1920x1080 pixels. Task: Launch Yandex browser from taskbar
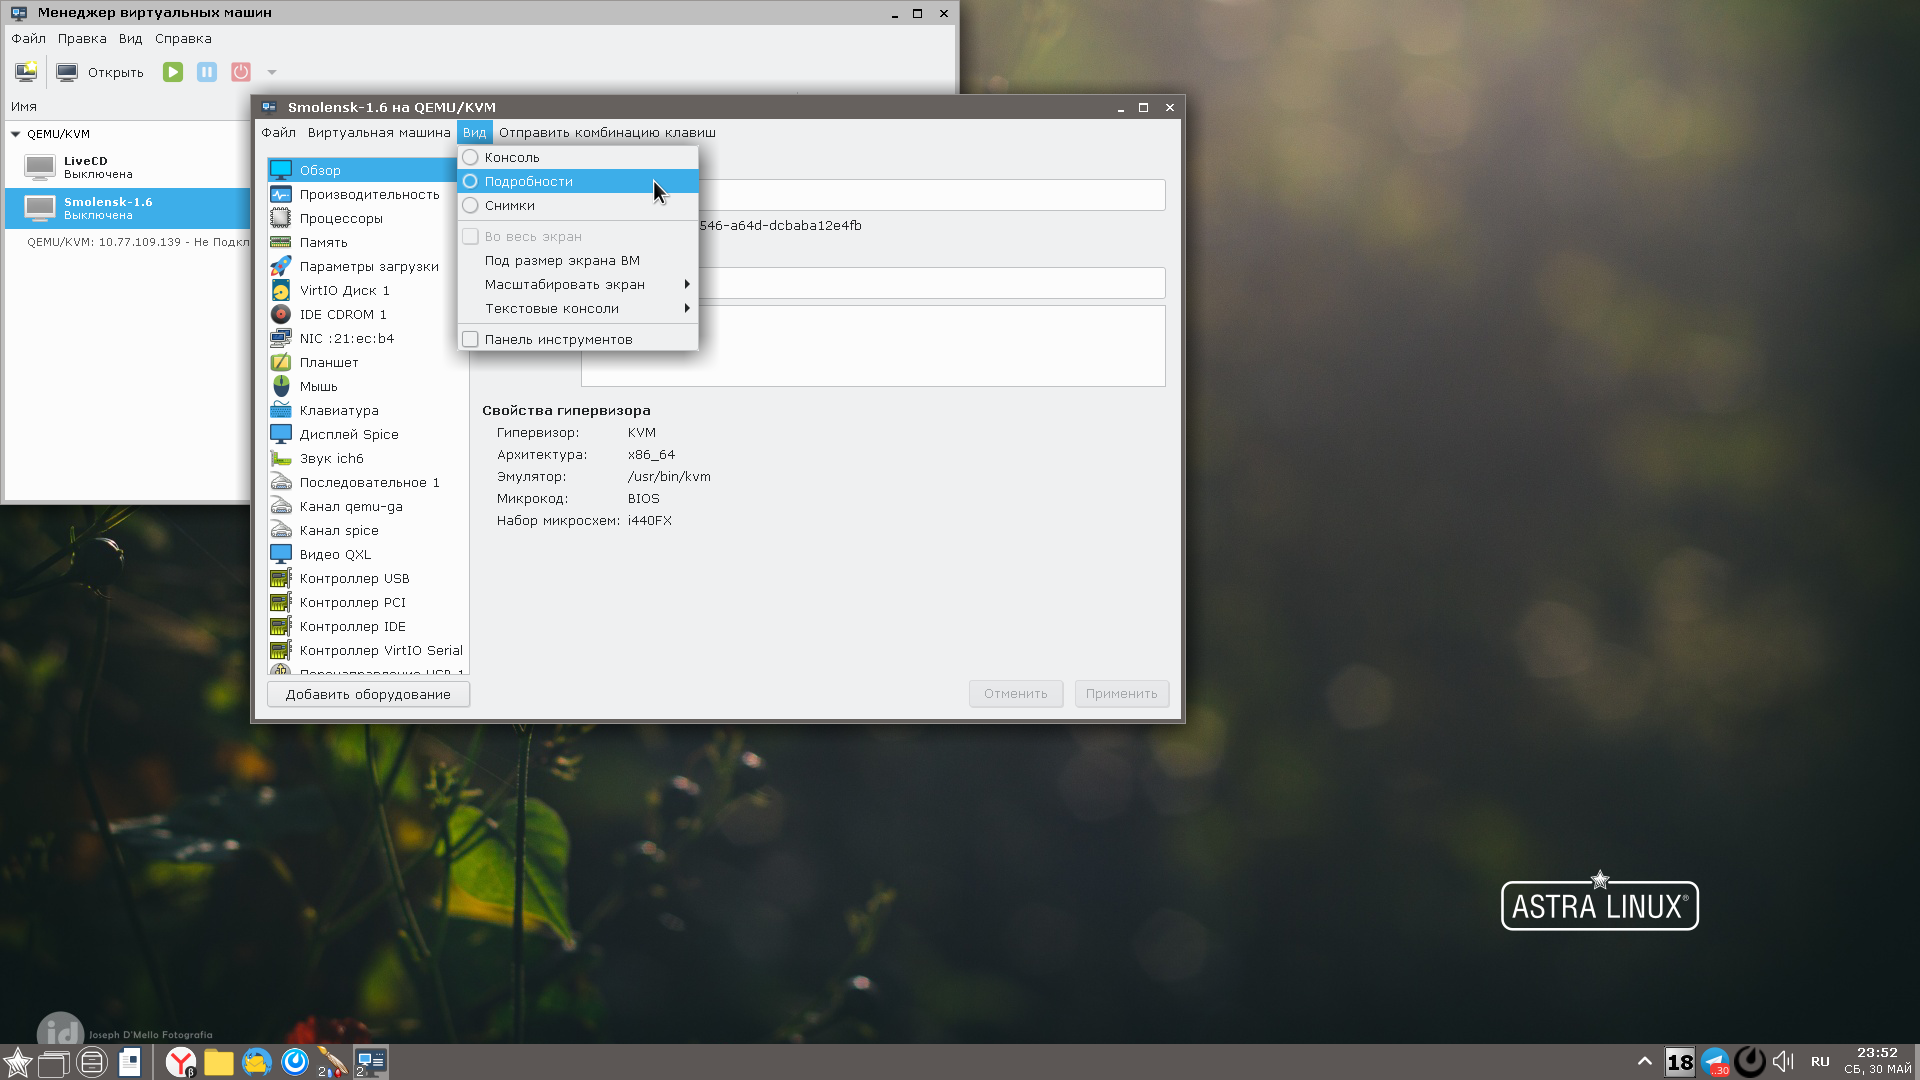pyautogui.click(x=181, y=1062)
